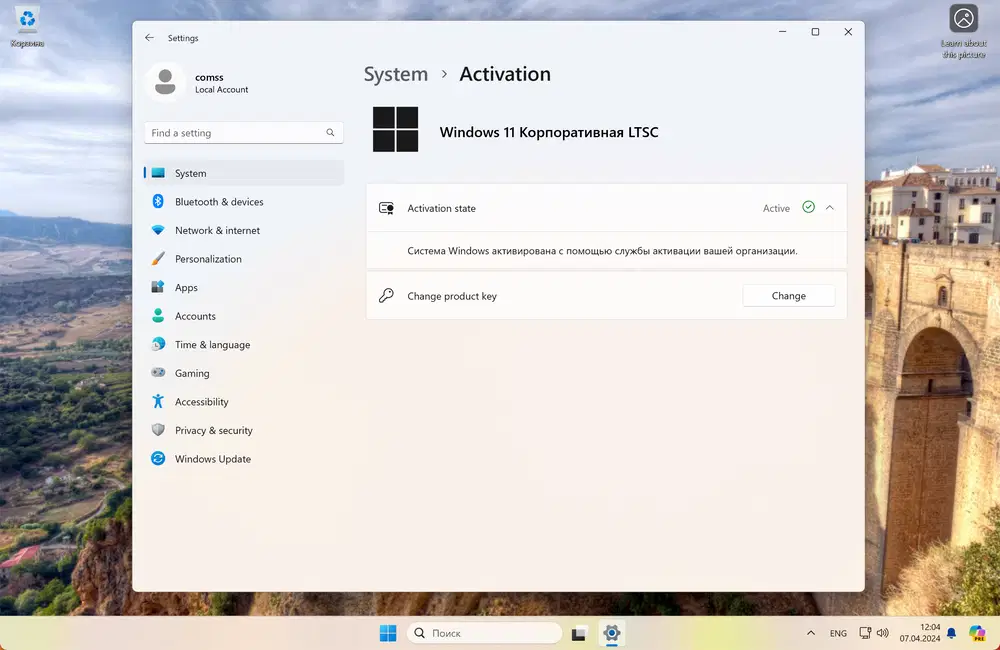The width and height of the screenshot is (1000, 650).
Task: Open the clock and date 12:04
Action: [x=920, y=633]
